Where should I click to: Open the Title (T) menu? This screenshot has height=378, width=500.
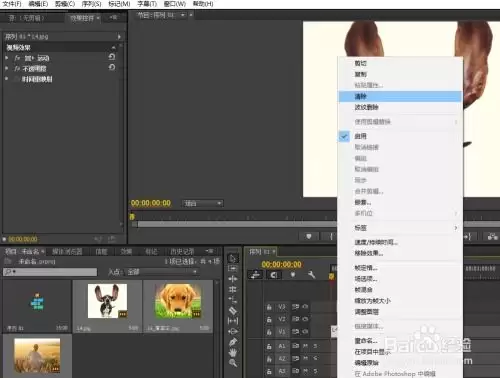[147, 4]
